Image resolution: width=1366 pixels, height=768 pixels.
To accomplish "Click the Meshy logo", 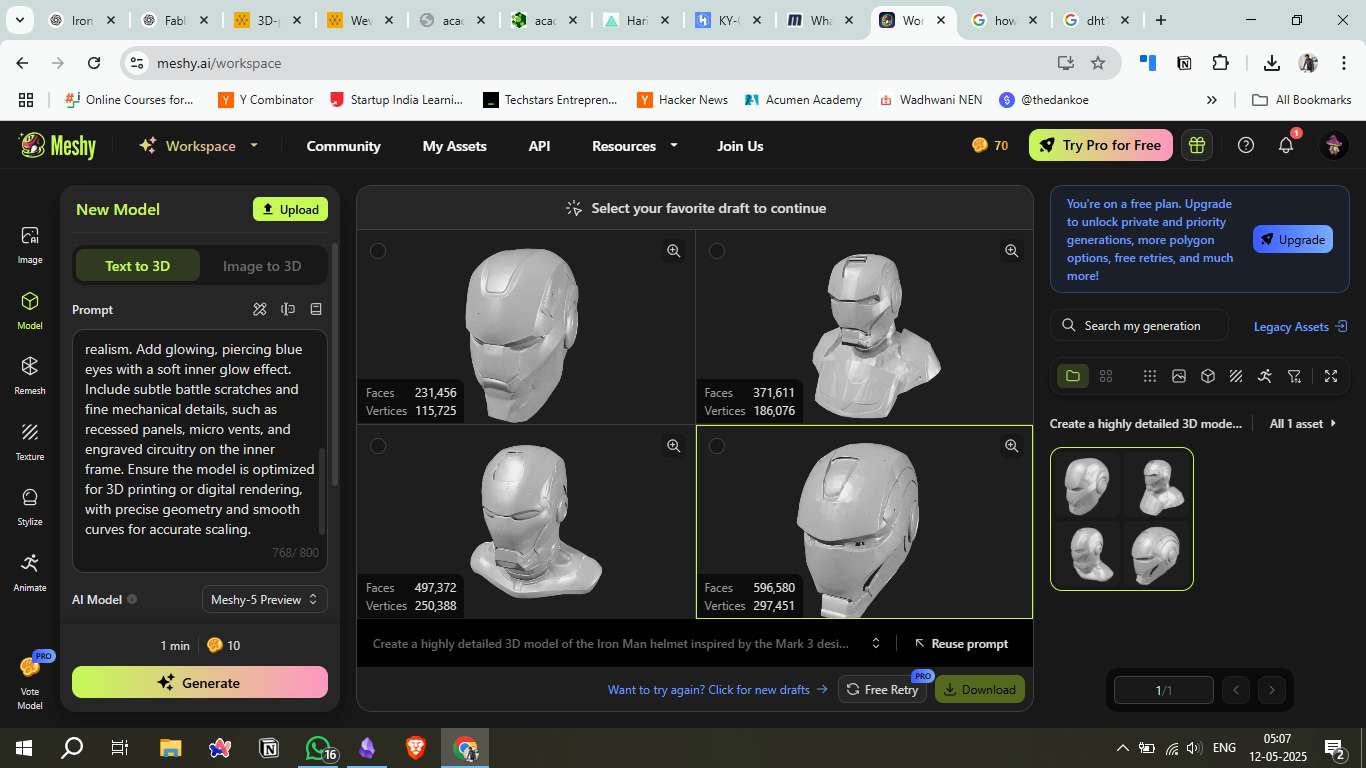I will click(58, 146).
